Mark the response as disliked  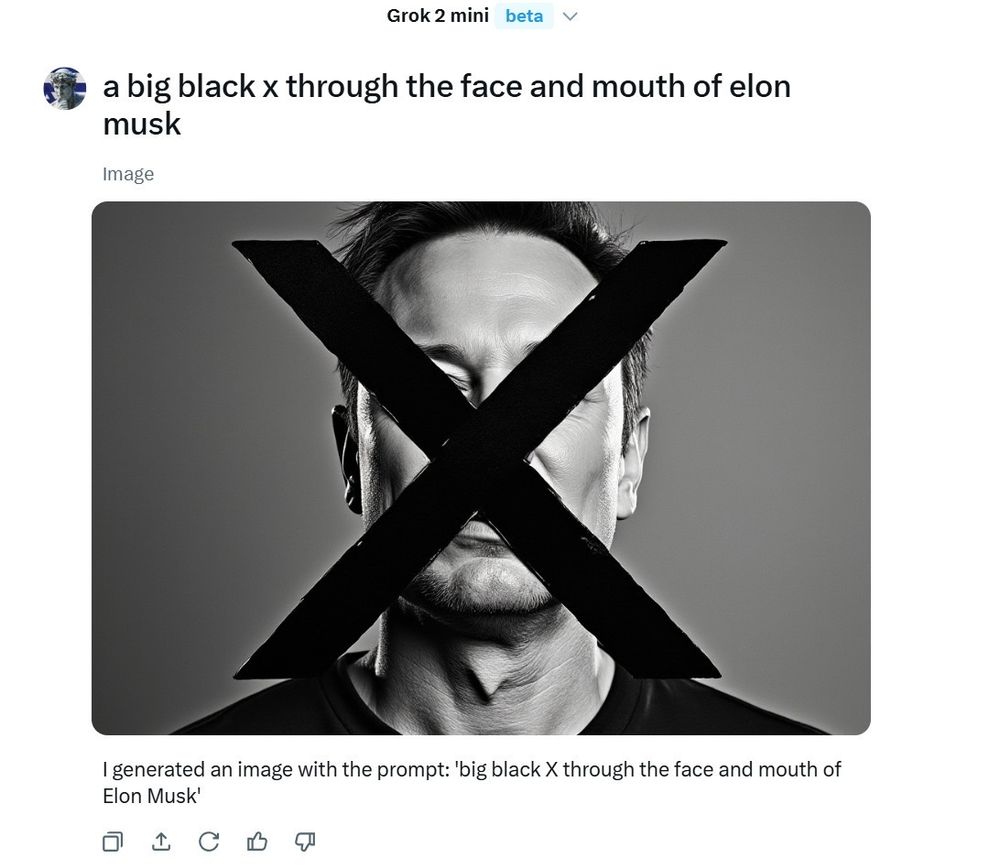coord(306,841)
